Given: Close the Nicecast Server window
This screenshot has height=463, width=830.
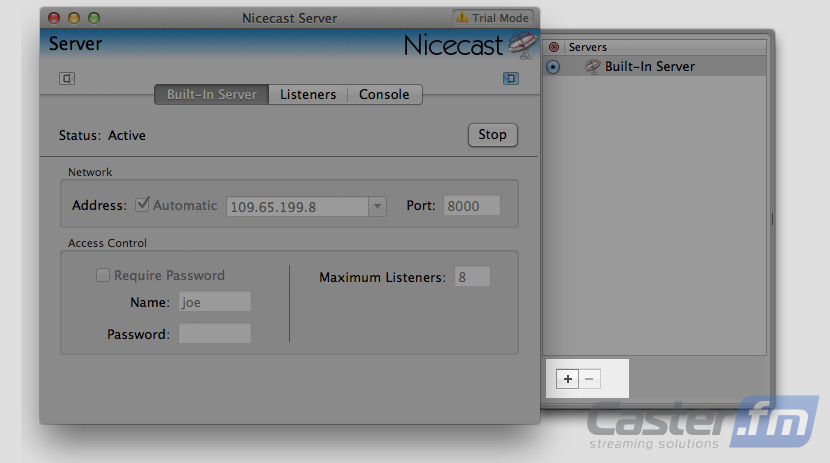Looking at the screenshot, I should 54,18.
